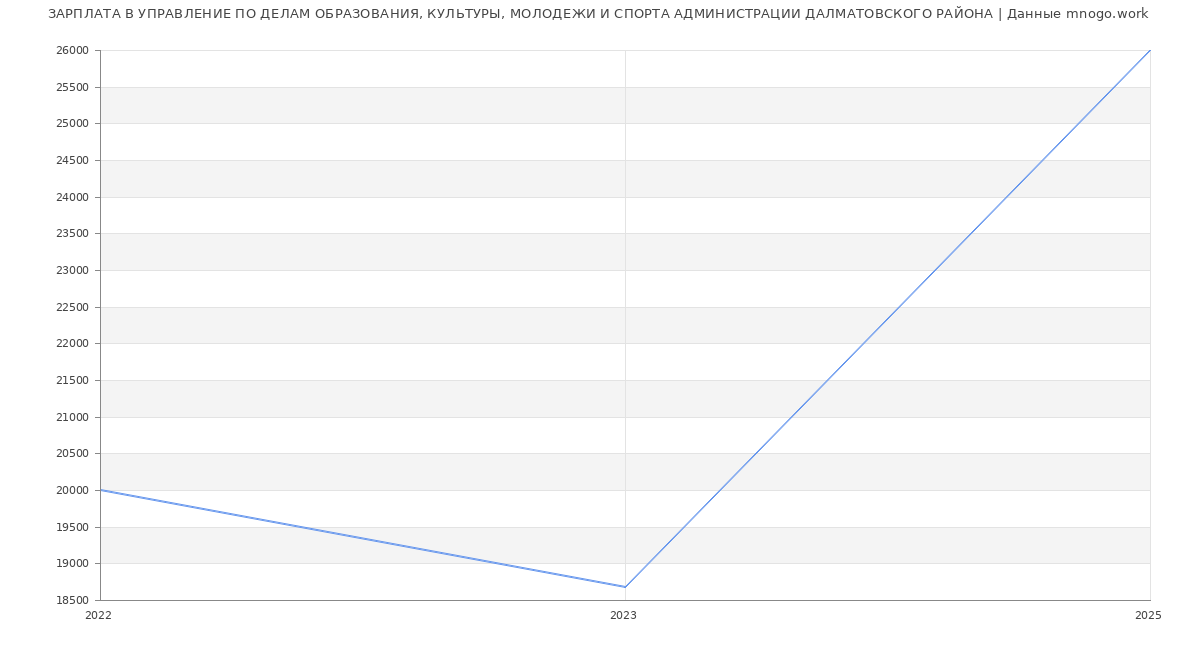
Task: Click the chart title text
Action: point(598,14)
